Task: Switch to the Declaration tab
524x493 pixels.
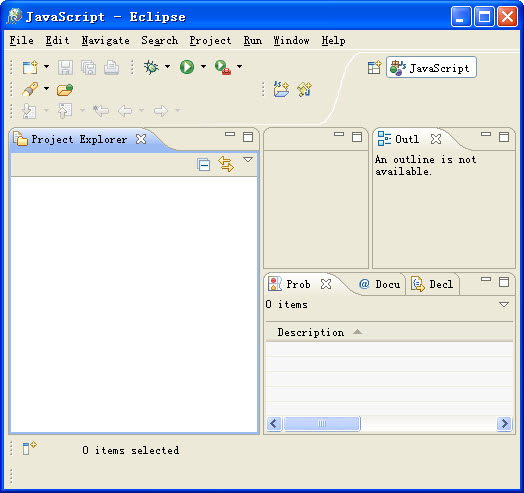Action: tap(432, 284)
